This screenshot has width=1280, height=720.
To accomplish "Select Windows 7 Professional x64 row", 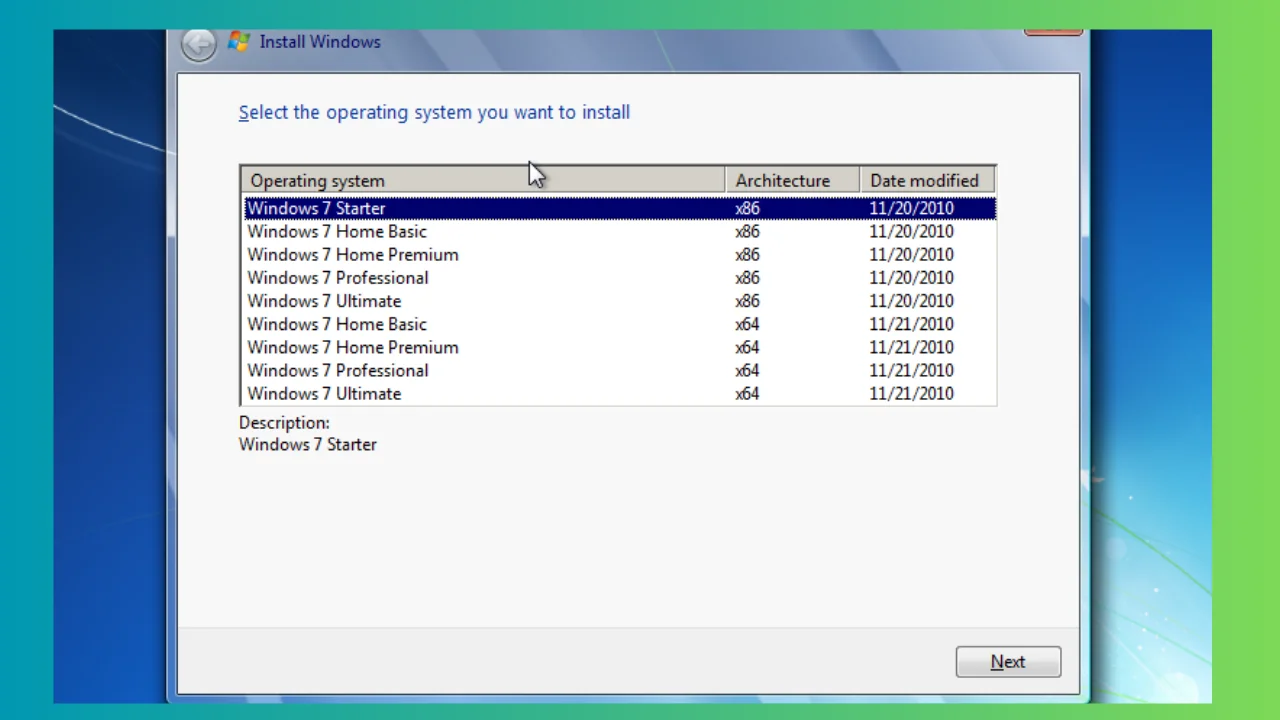I will 619,370.
